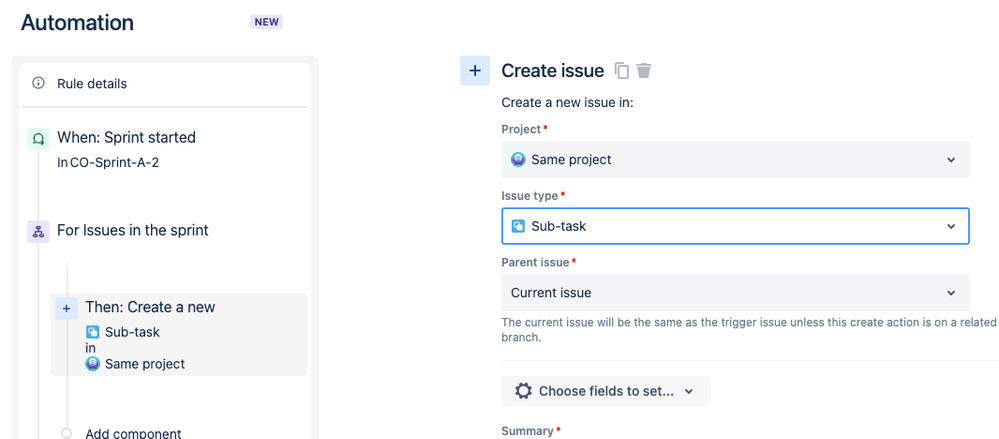Open the Project dropdown showing Same project
999x439 pixels.
(x=735, y=159)
